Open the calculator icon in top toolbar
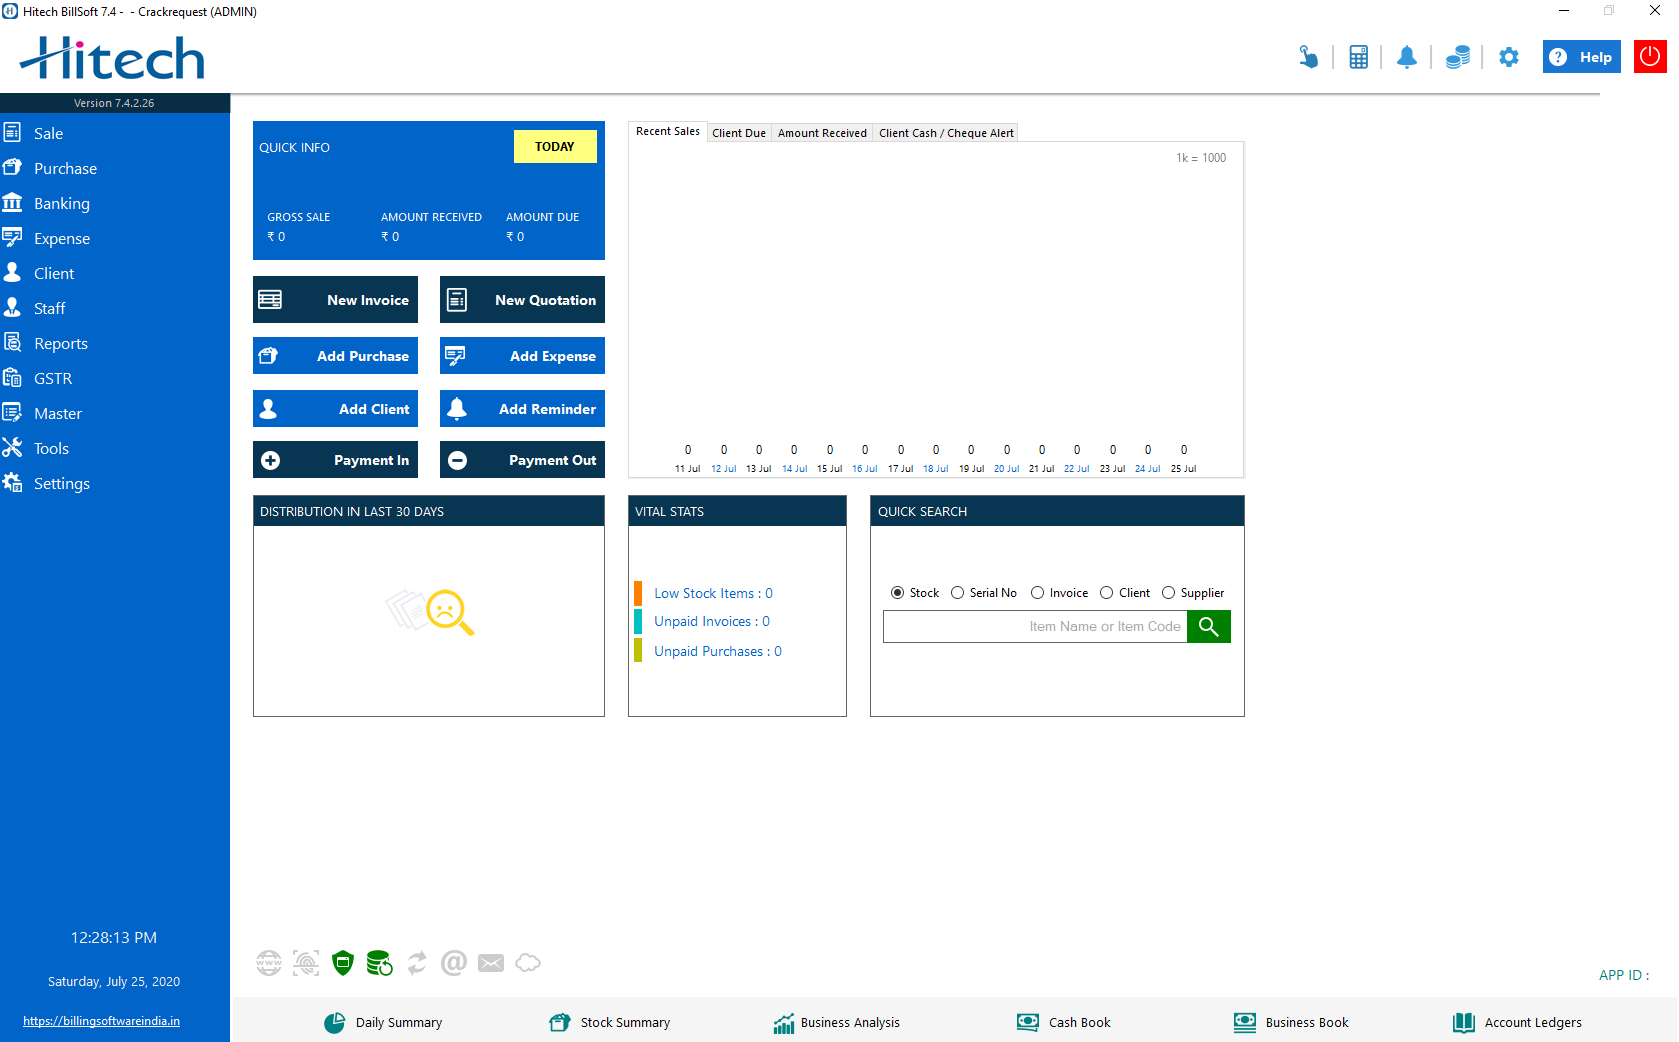 (x=1358, y=57)
